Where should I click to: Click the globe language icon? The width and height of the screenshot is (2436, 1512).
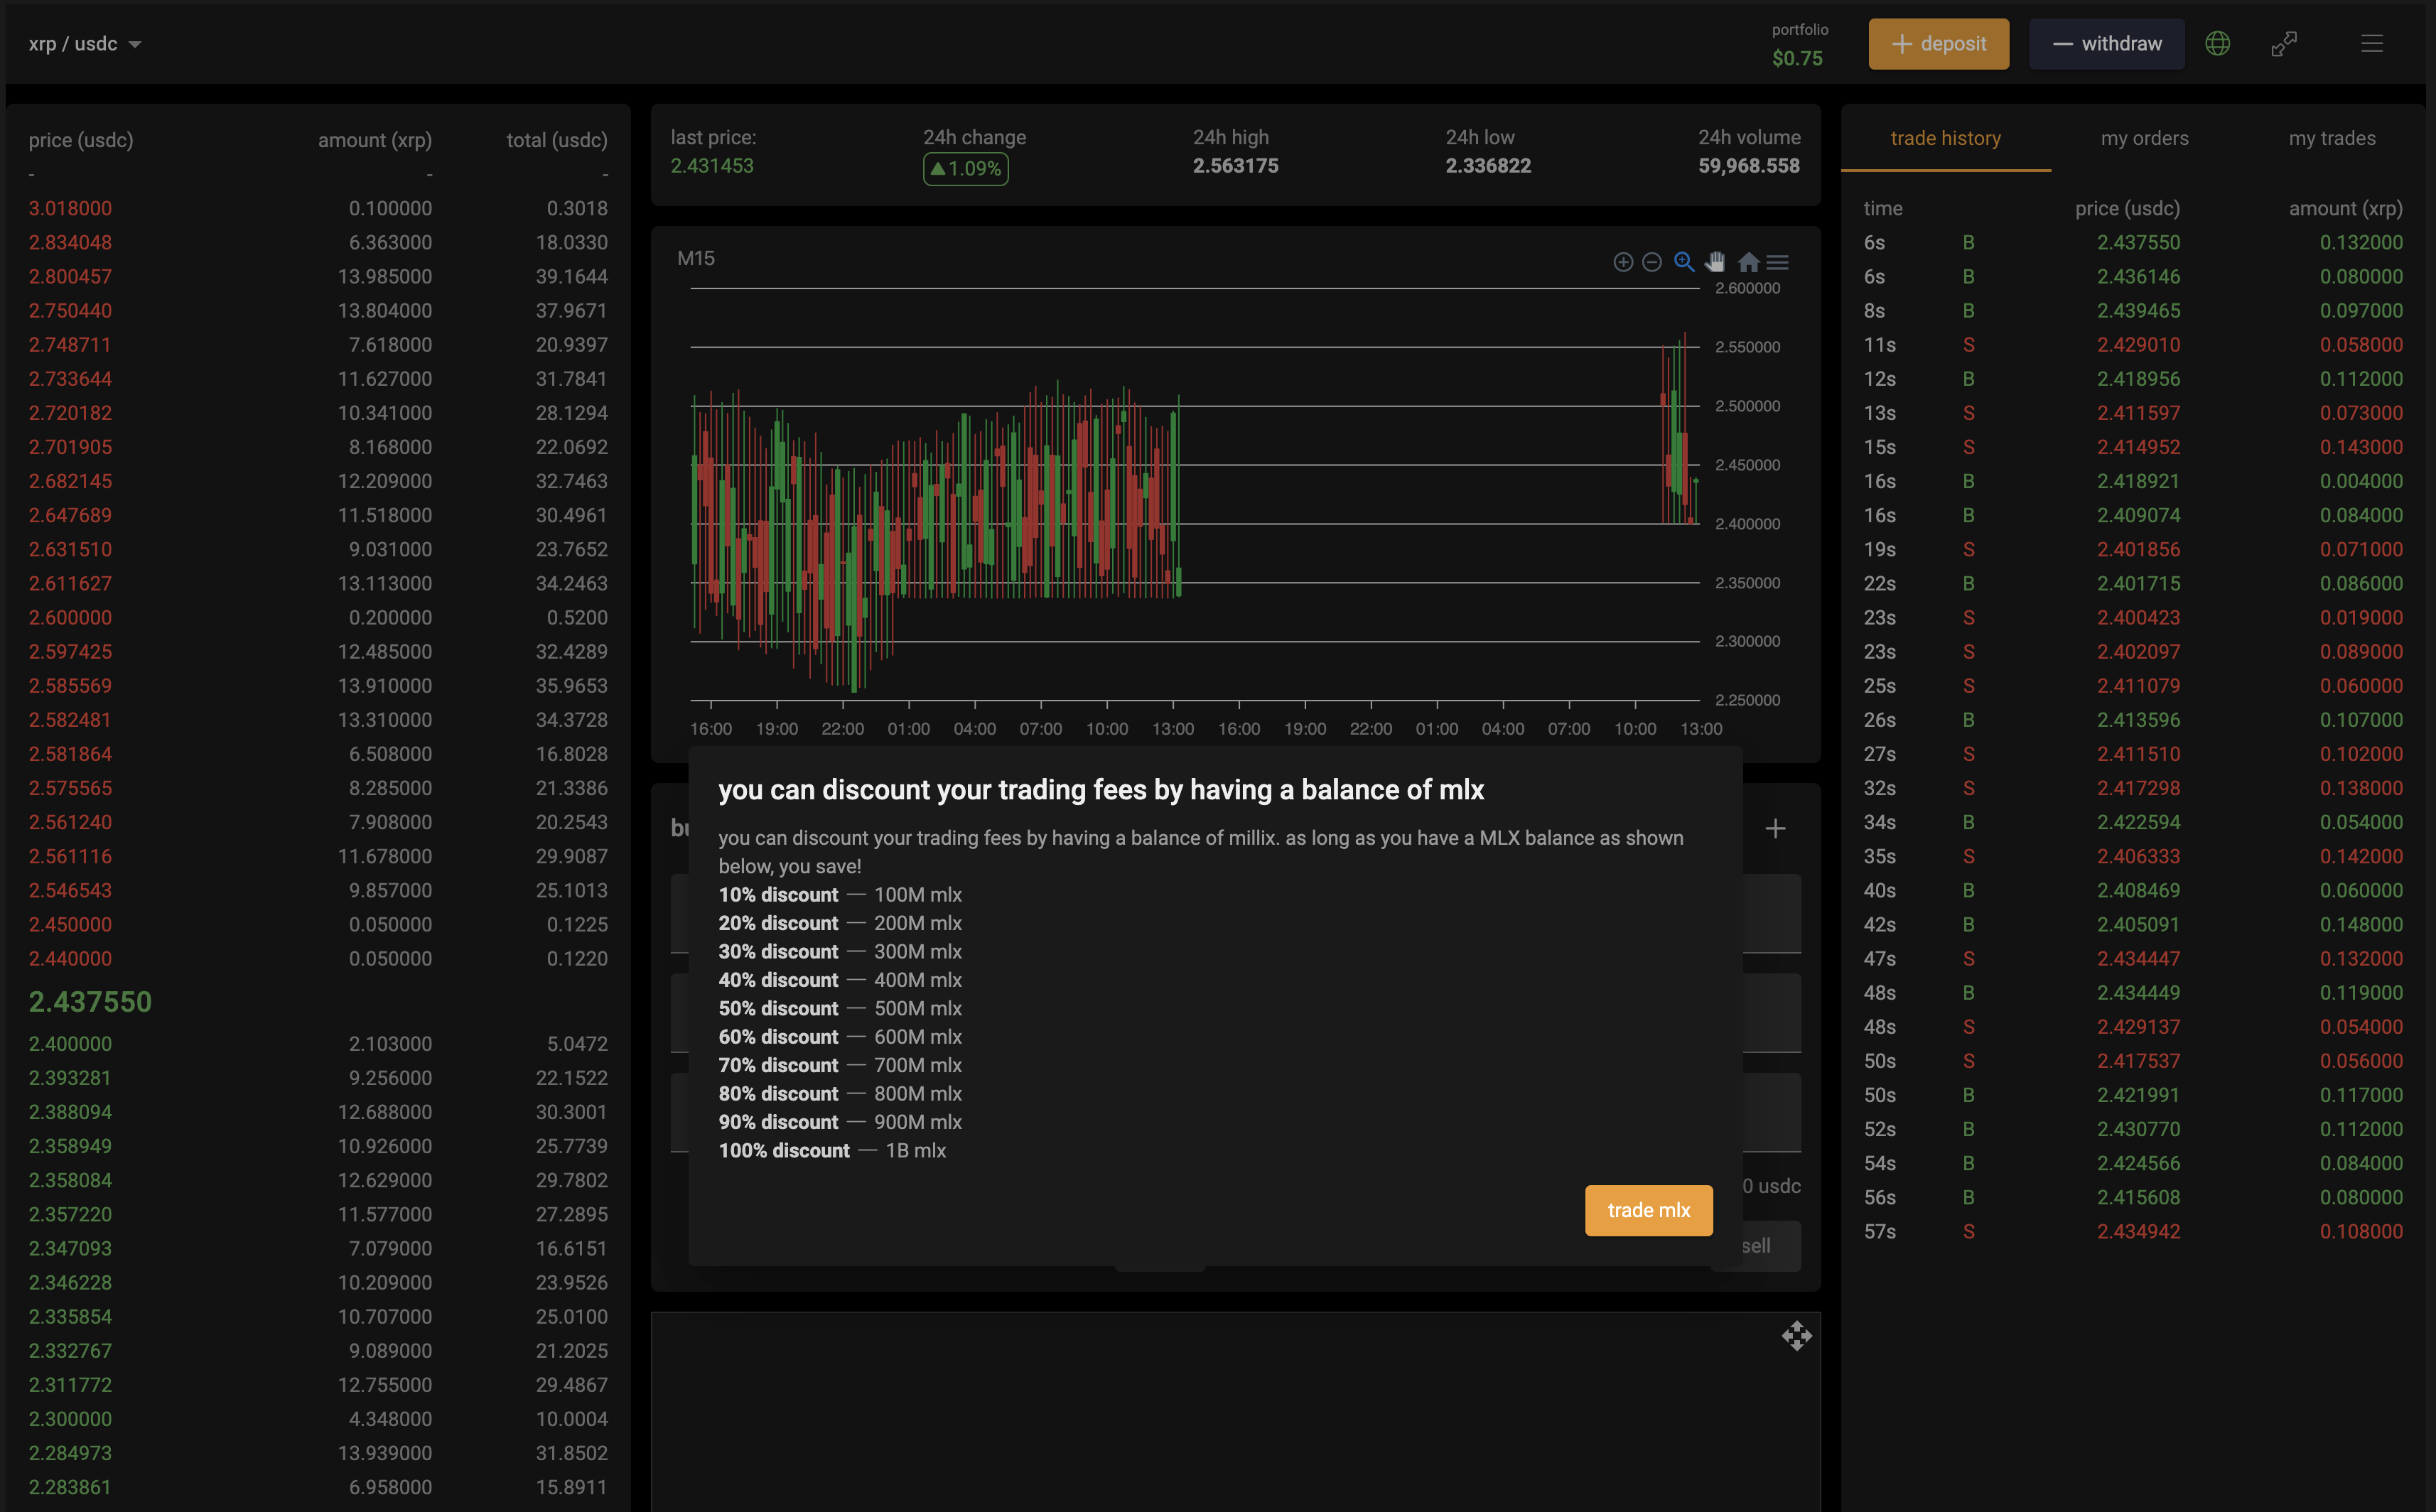(x=2217, y=44)
